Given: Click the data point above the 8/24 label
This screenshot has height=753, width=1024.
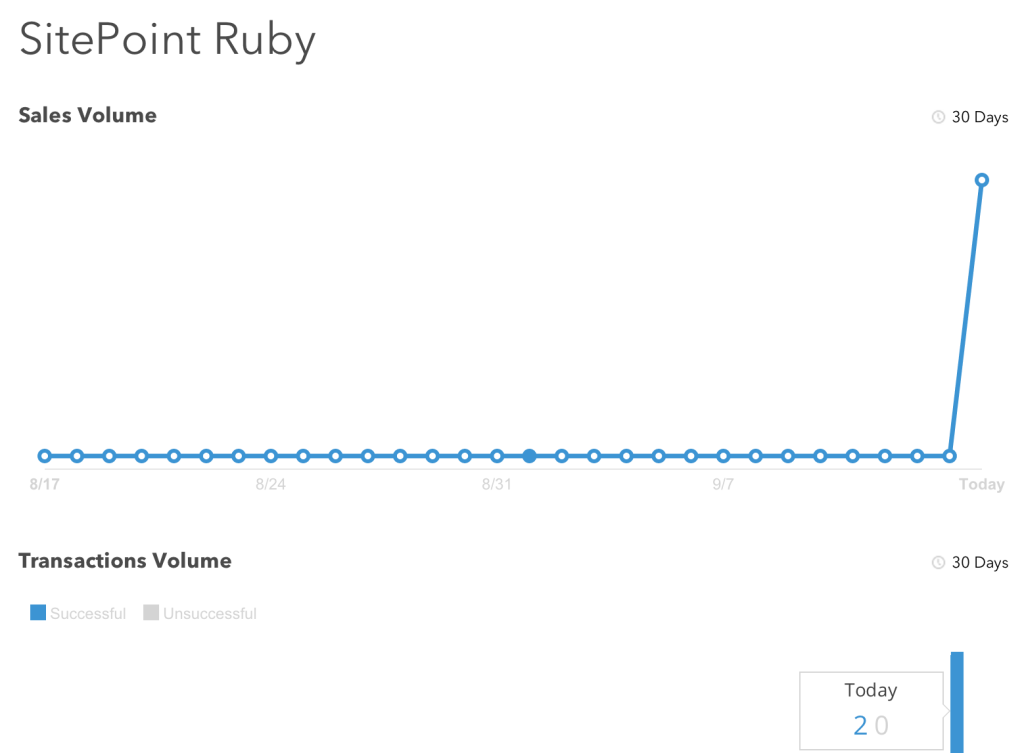Looking at the screenshot, I should coord(271,456).
